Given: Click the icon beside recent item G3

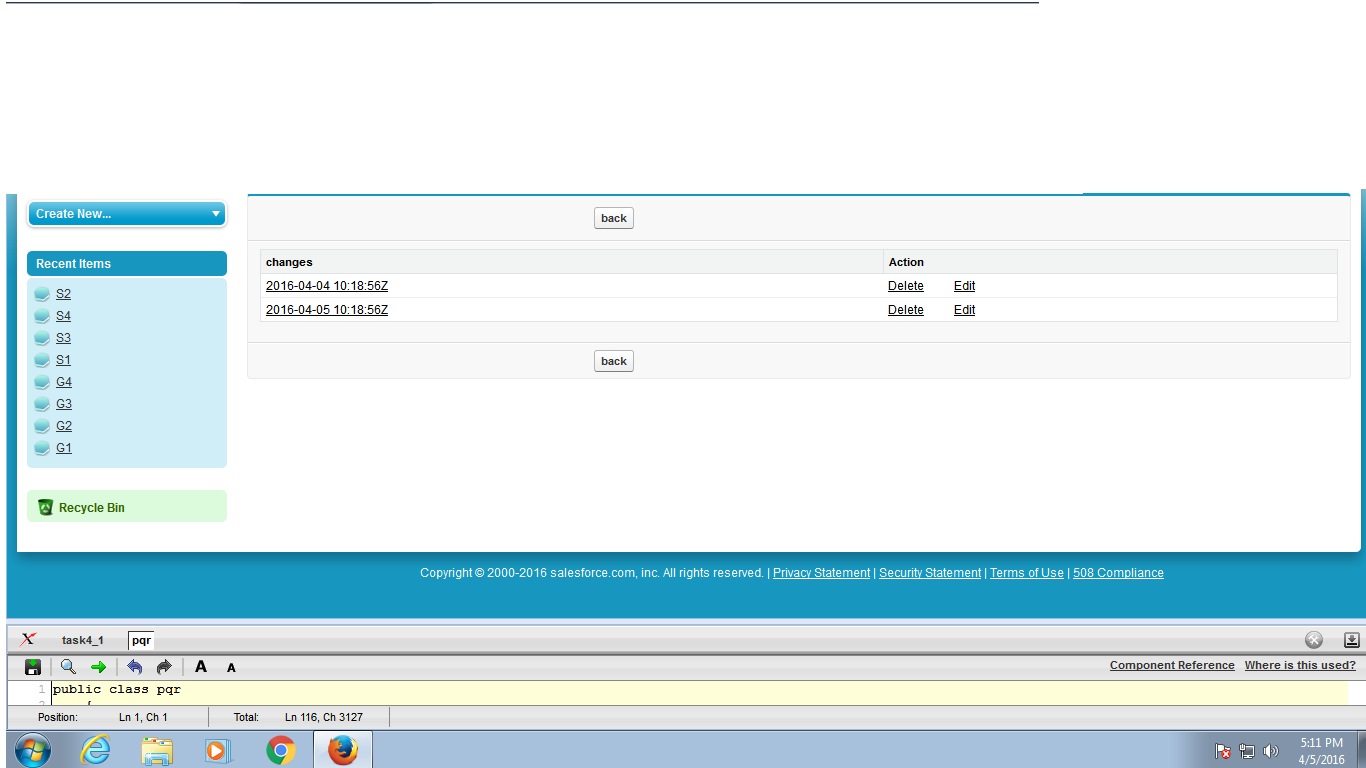Looking at the screenshot, I should point(42,404).
